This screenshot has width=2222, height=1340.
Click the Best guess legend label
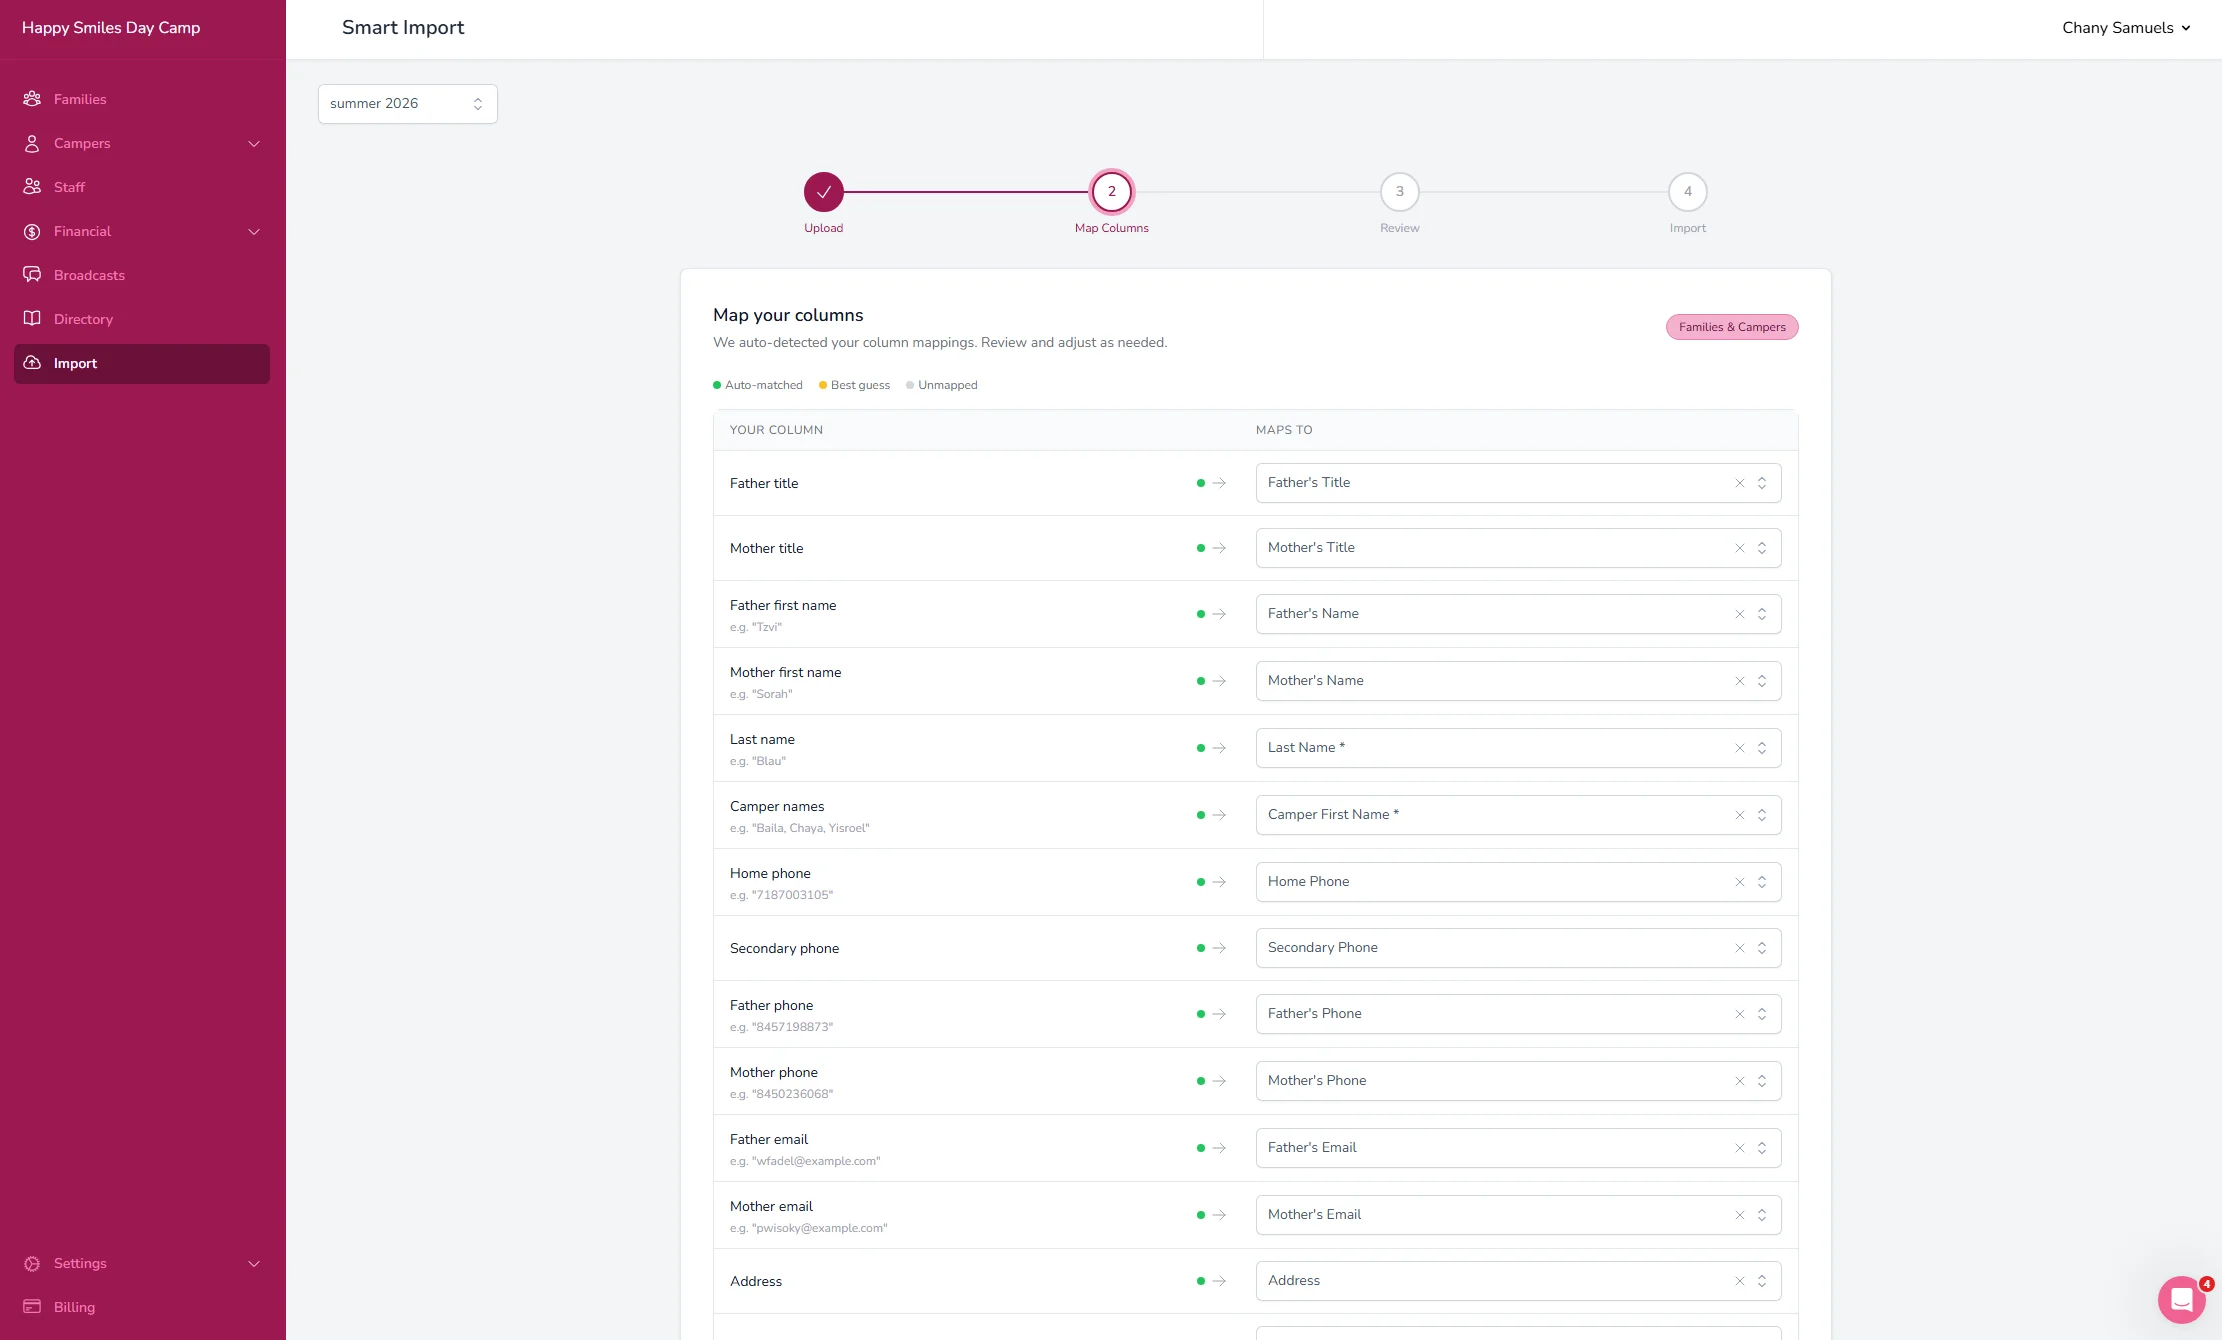[860, 385]
